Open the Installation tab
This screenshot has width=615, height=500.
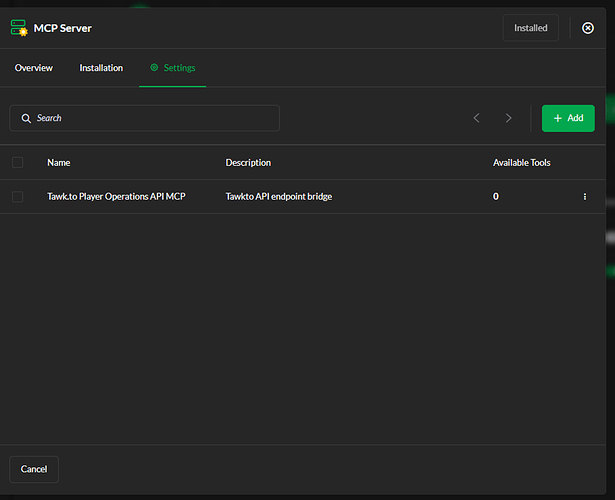tap(101, 68)
